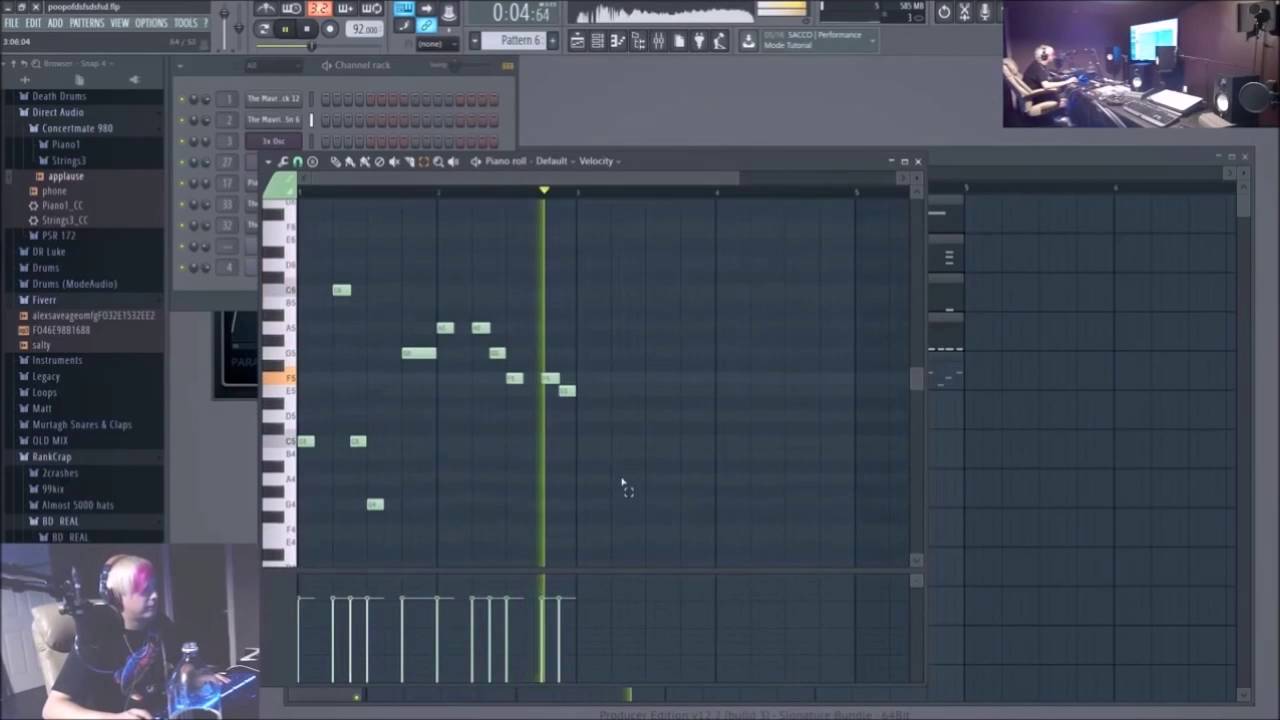1280x720 pixels.
Task: Click the speaker playback tool in piano roll toolbar
Action: pos(453,161)
